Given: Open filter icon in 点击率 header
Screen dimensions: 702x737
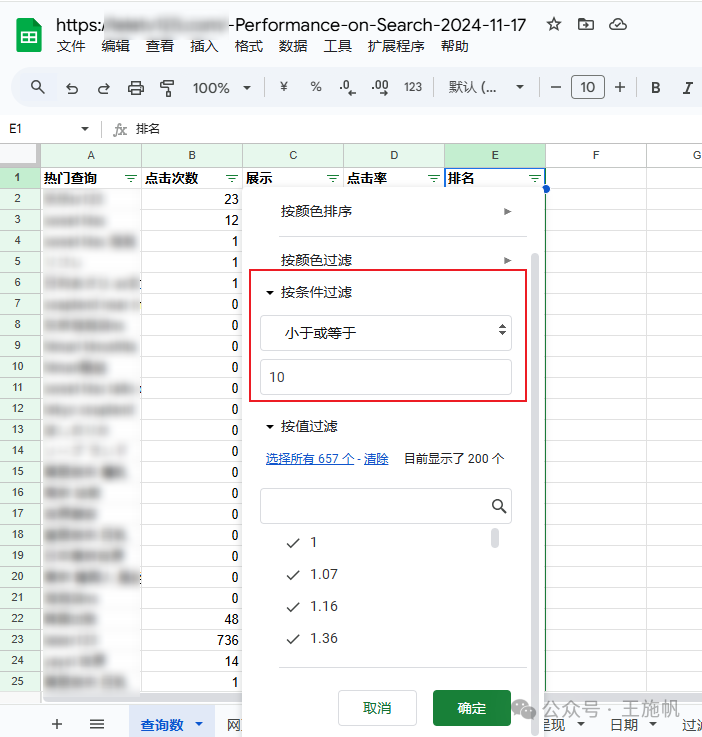Looking at the screenshot, I should click(434, 178).
